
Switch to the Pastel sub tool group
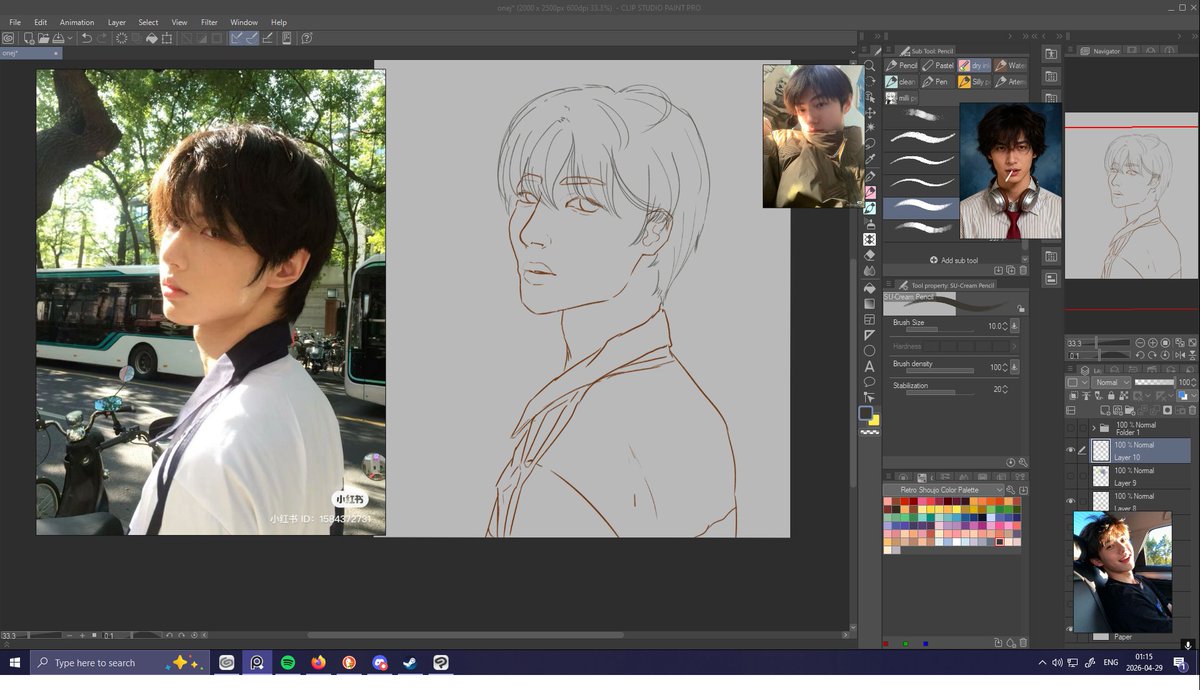939,66
